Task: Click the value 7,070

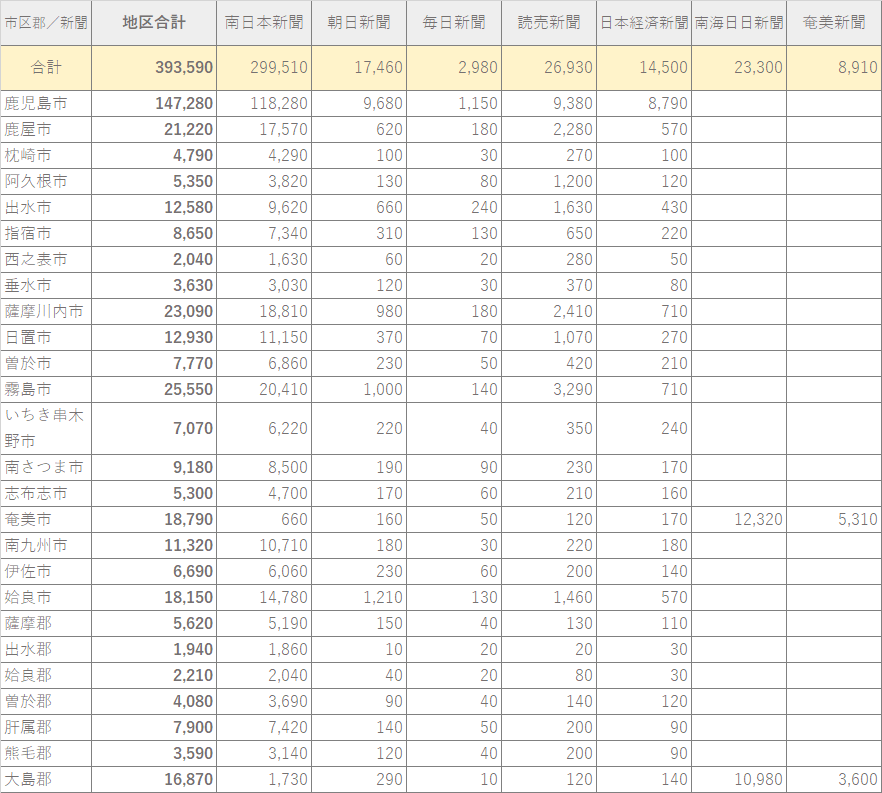Action: pos(193,429)
